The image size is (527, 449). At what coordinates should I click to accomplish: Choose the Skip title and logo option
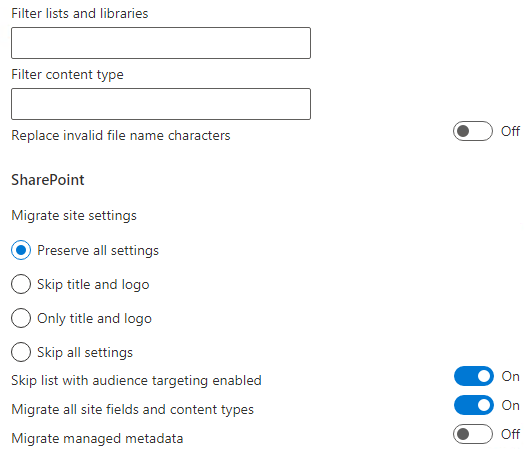[21, 284]
